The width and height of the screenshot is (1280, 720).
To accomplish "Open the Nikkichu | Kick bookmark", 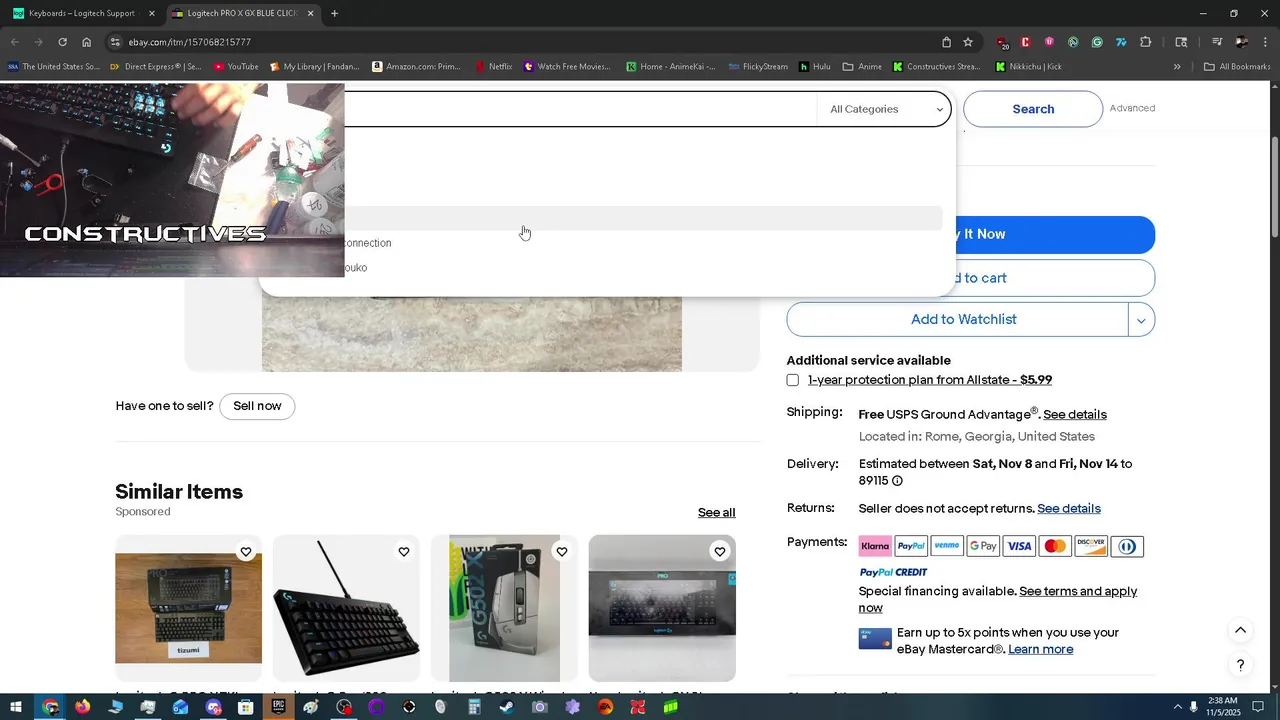I will click(1028, 67).
